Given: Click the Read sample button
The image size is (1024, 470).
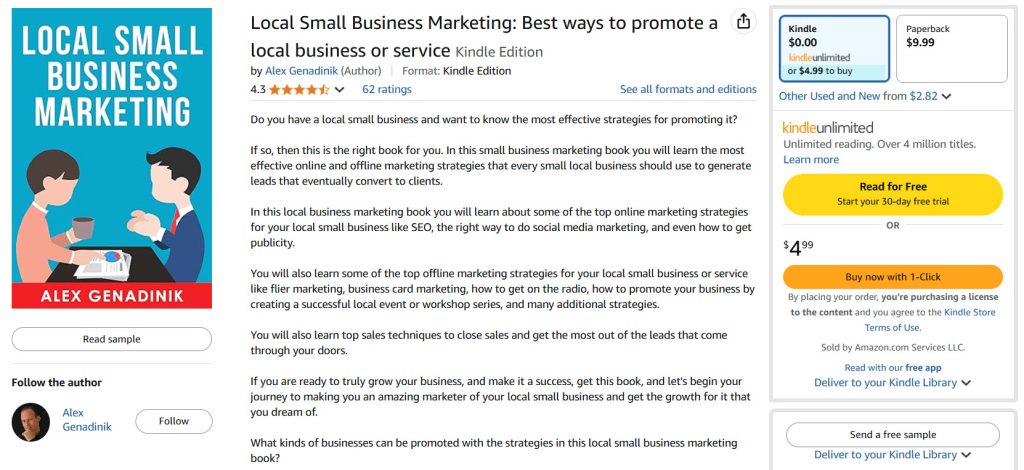Looking at the screenshot, I should pyautogui.click(x=111, y=339).
